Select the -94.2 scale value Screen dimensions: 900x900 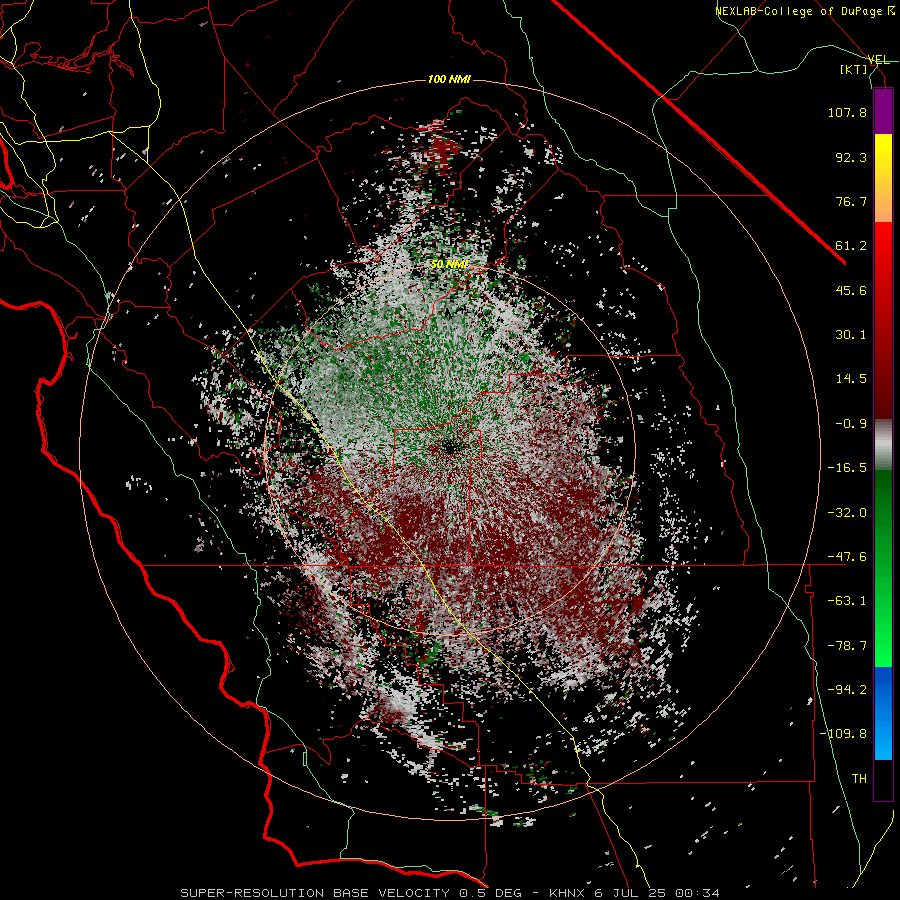847,690
